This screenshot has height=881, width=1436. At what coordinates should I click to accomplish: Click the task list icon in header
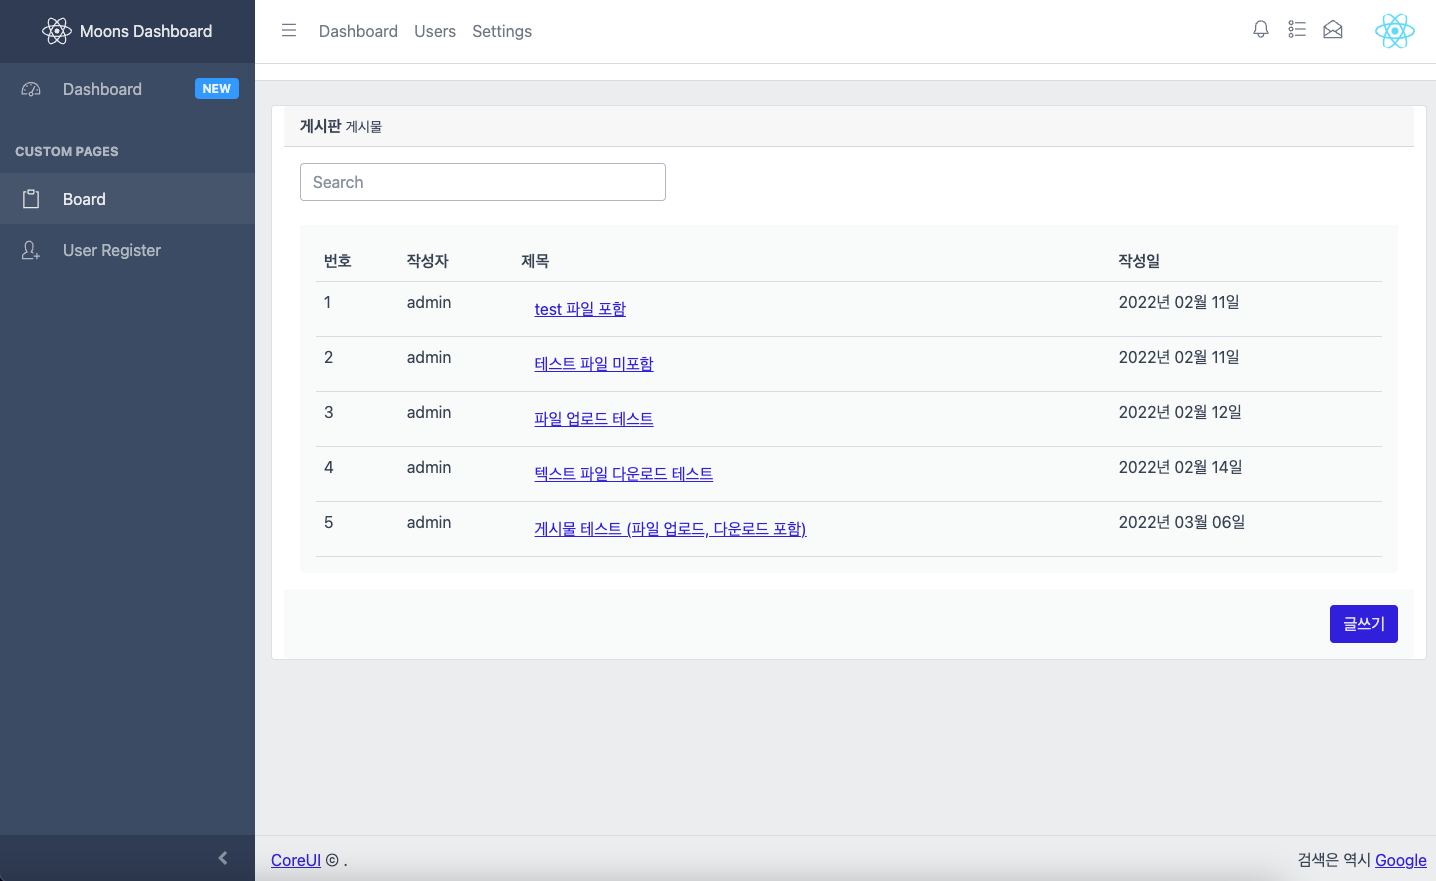(1297, 30)
